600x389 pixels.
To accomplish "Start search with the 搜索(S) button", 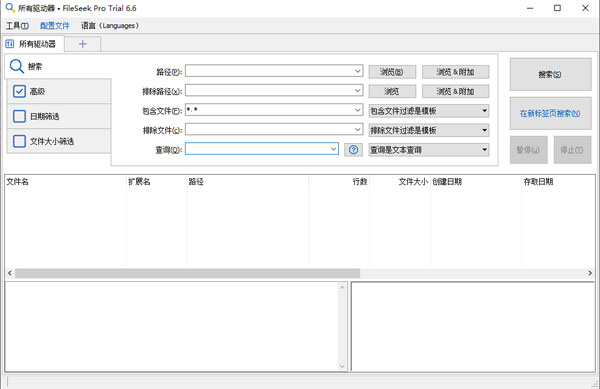I will (550, 75).
